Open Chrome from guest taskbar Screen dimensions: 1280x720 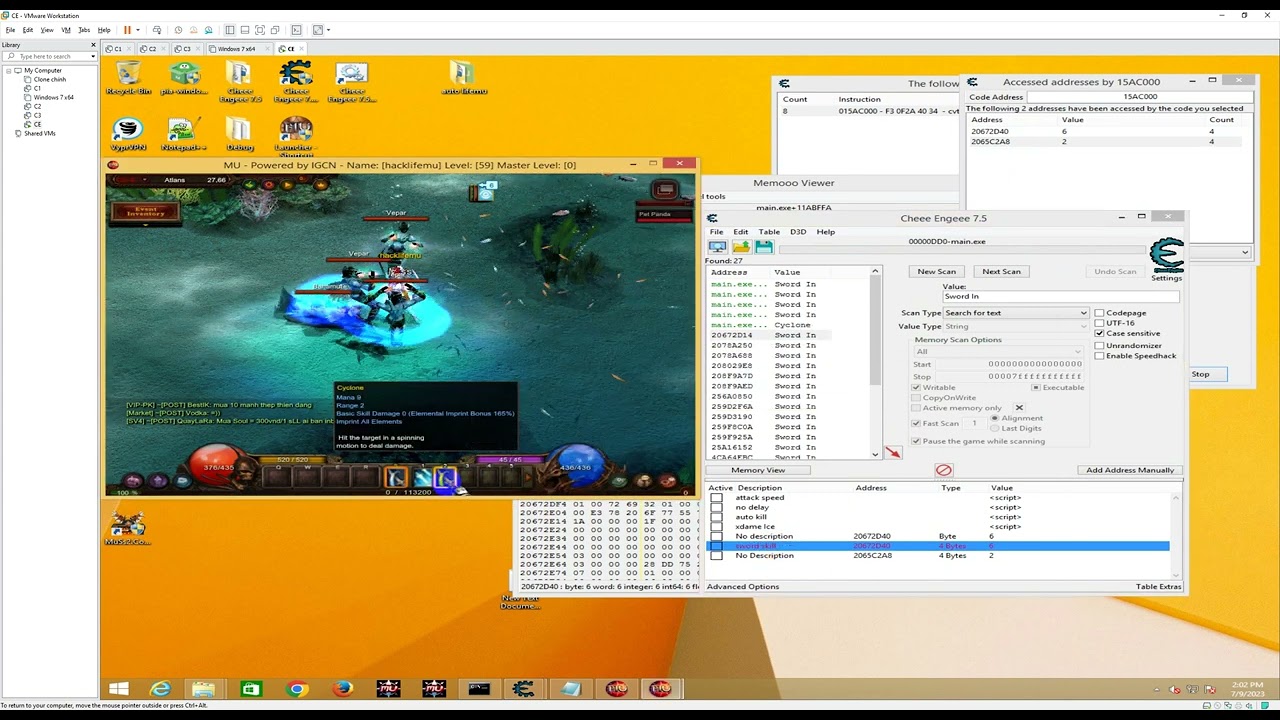[x=296, y=689]
